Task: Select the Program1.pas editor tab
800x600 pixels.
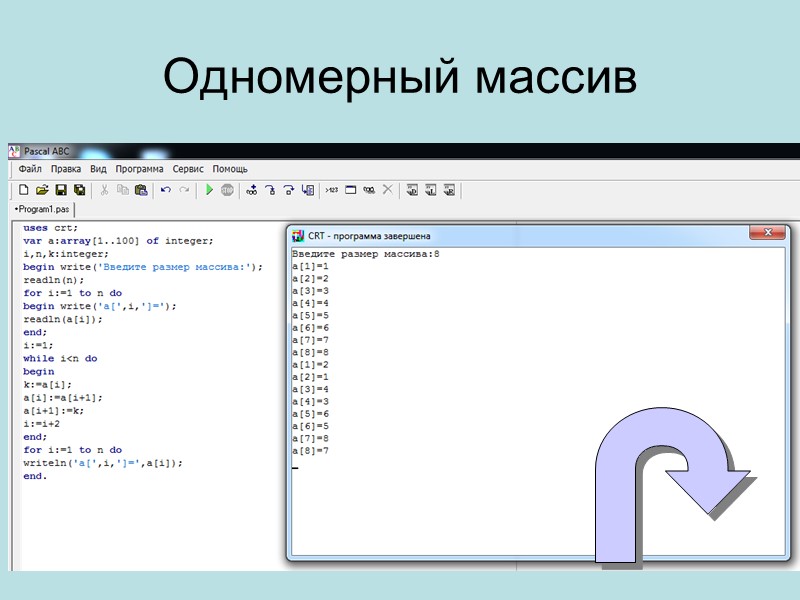Action: pos(45,211)
